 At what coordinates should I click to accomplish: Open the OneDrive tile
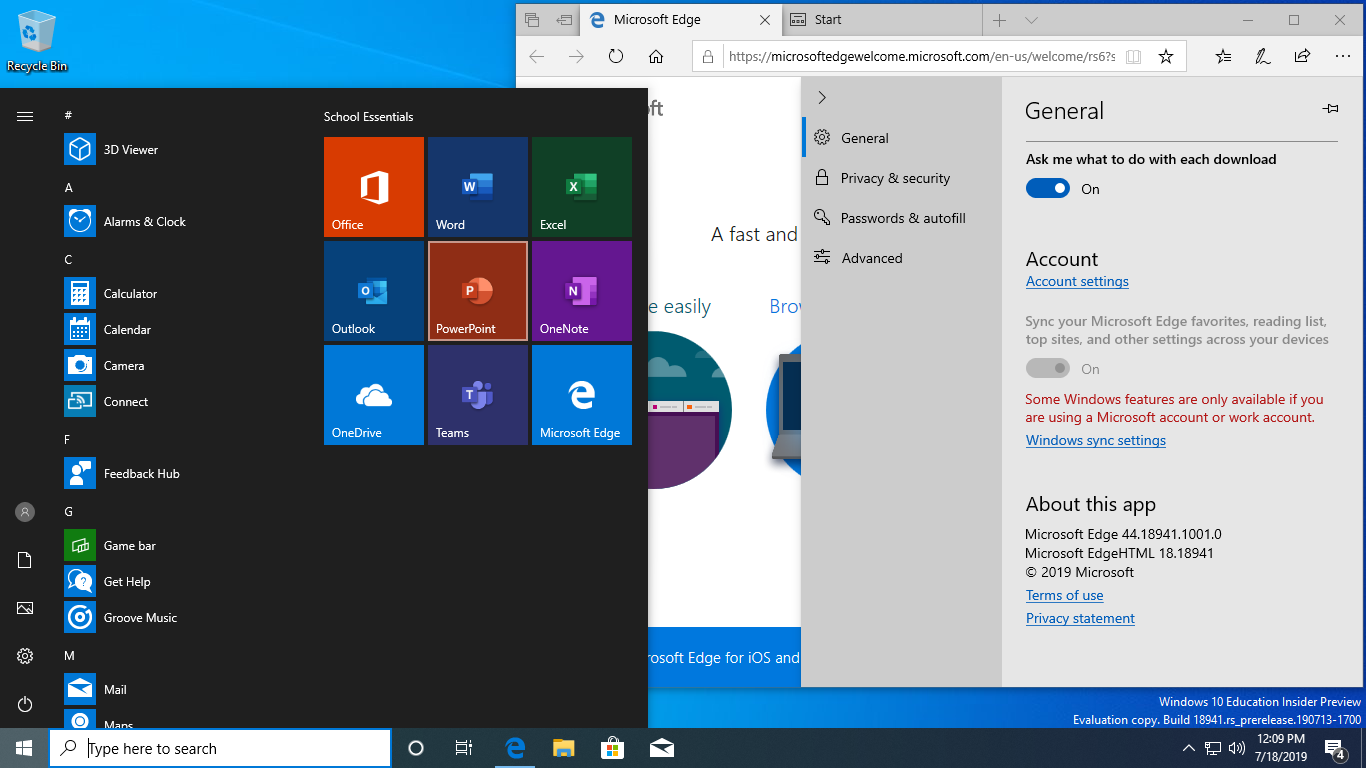click(x=374, y=395)
